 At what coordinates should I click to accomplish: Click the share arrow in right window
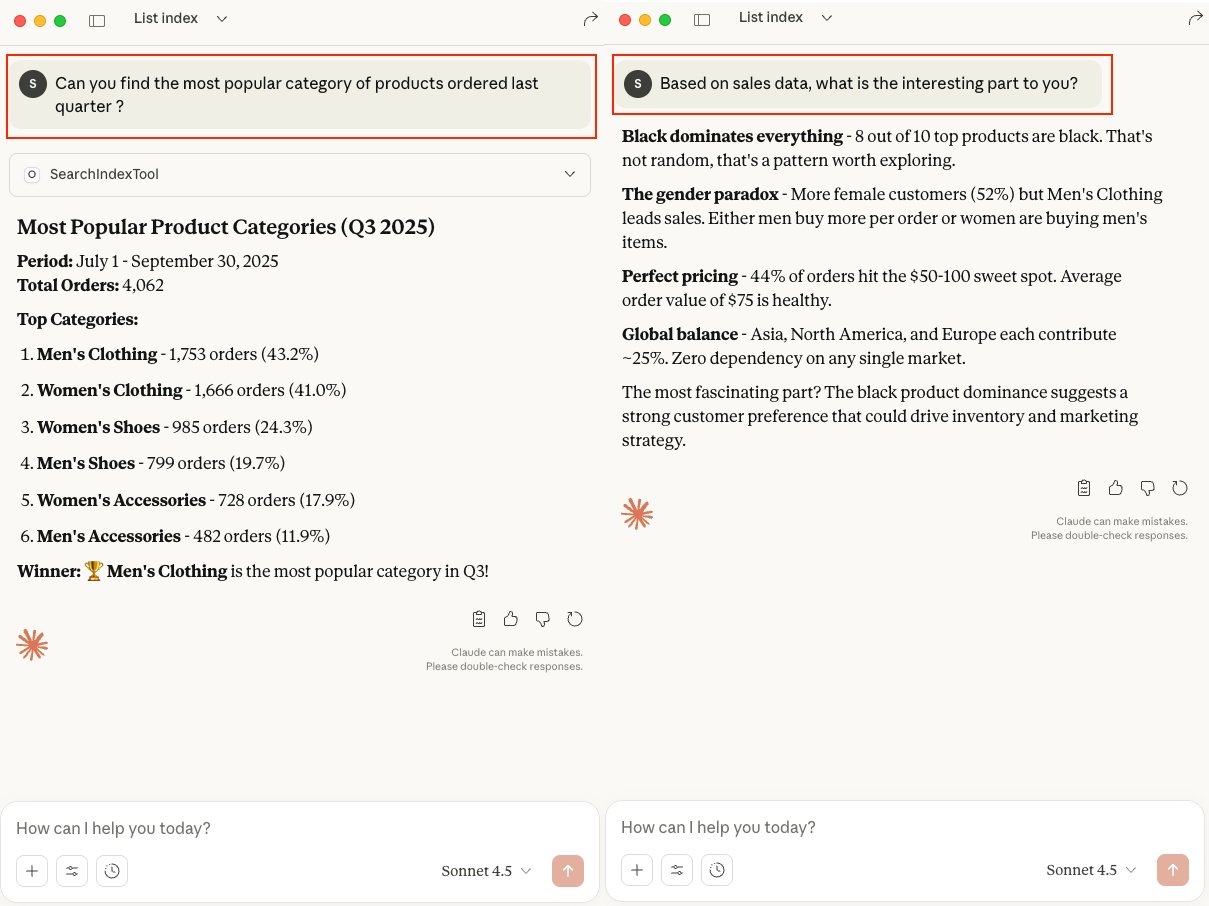1195,19
